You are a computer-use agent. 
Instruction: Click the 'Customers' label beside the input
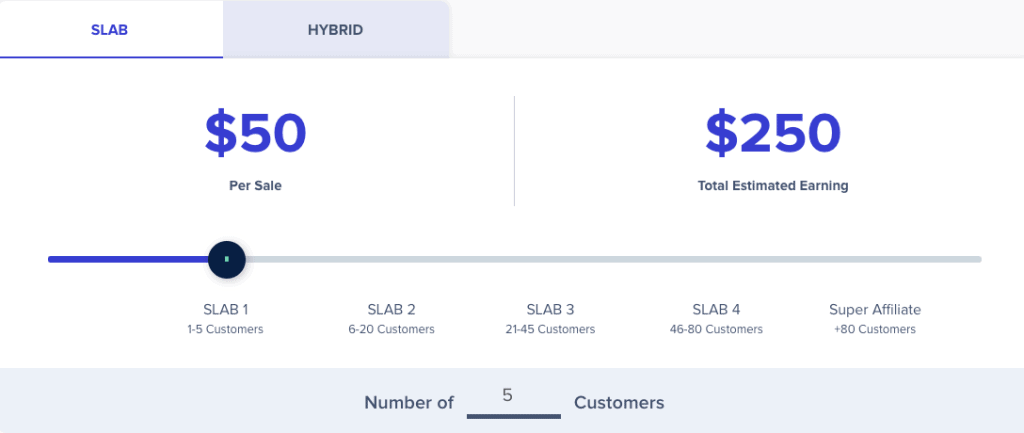pos(619,402)
